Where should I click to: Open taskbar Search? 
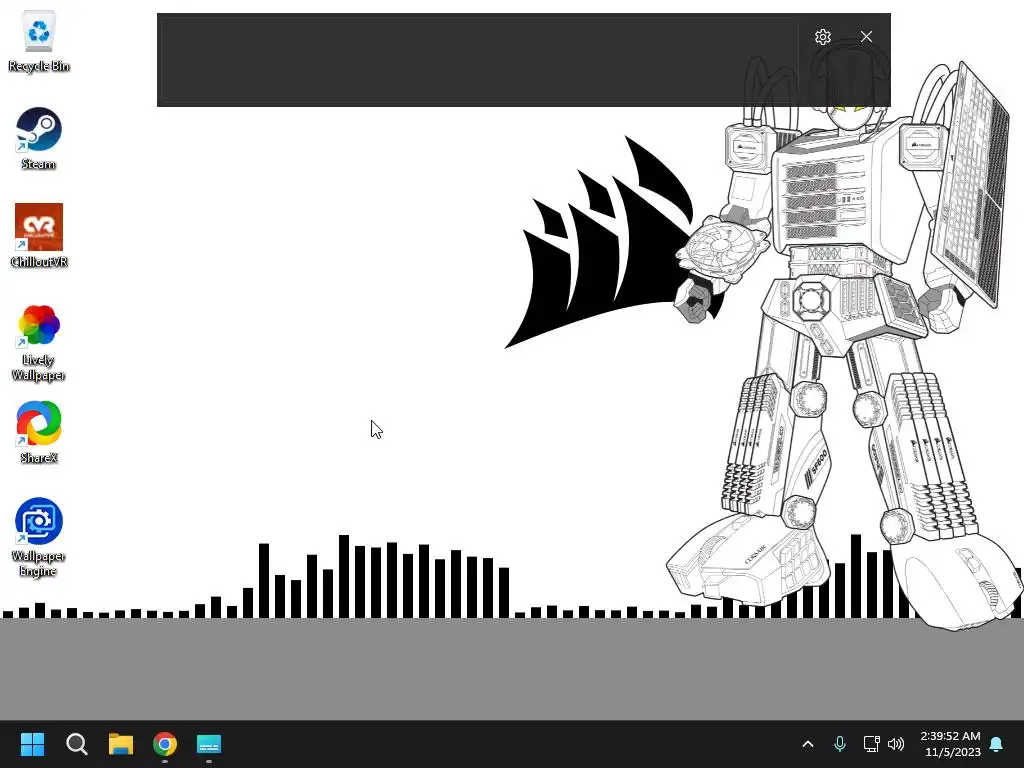click(76, 744)
